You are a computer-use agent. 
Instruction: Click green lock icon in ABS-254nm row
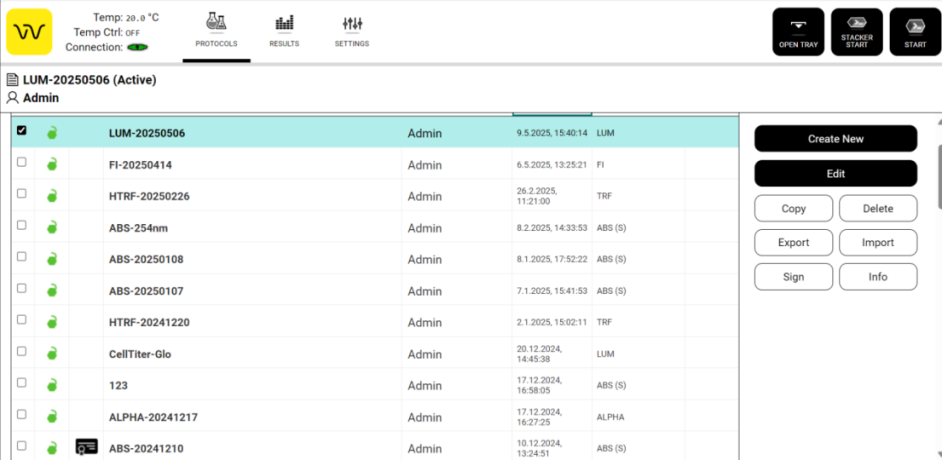(x=52, y=227)
